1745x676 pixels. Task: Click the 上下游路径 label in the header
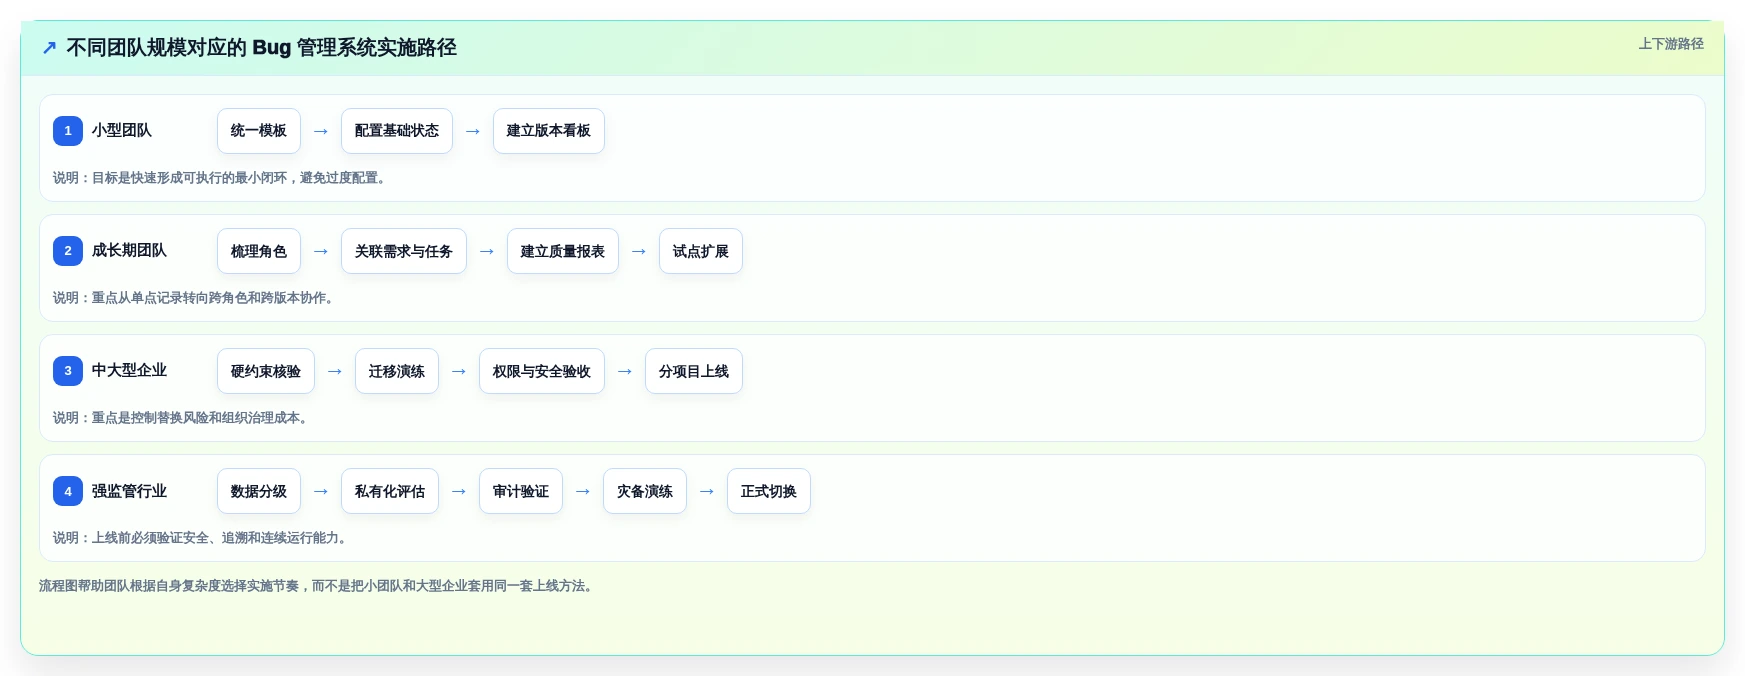(x=1671, y=44)
